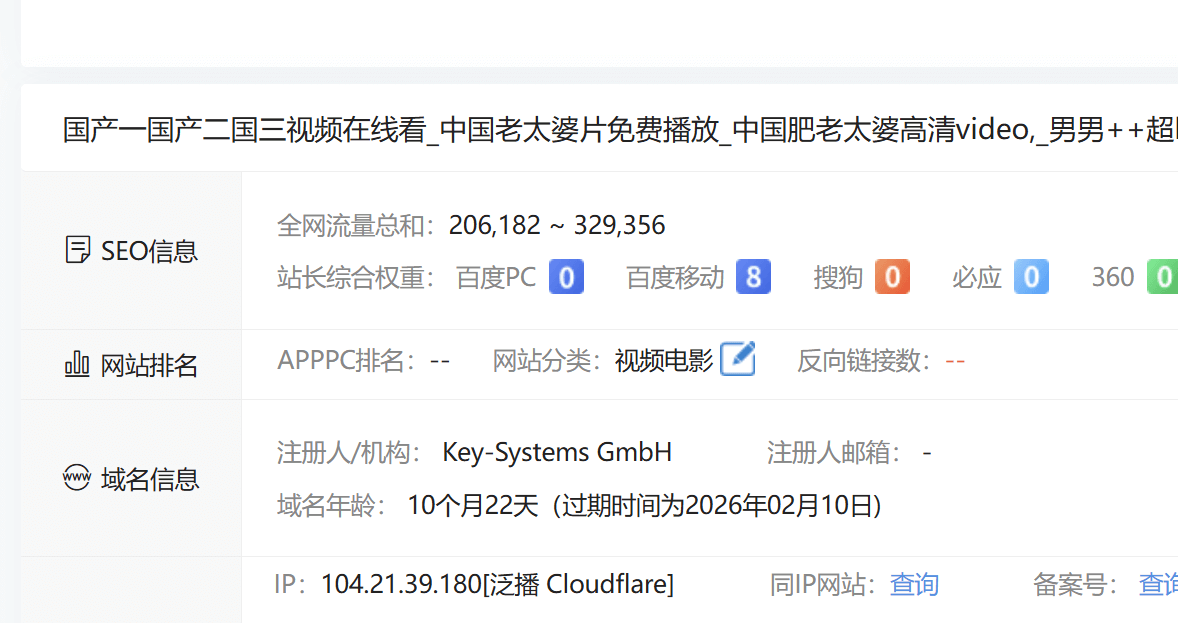Open the 360 weight badge

tap(1163, 277)
